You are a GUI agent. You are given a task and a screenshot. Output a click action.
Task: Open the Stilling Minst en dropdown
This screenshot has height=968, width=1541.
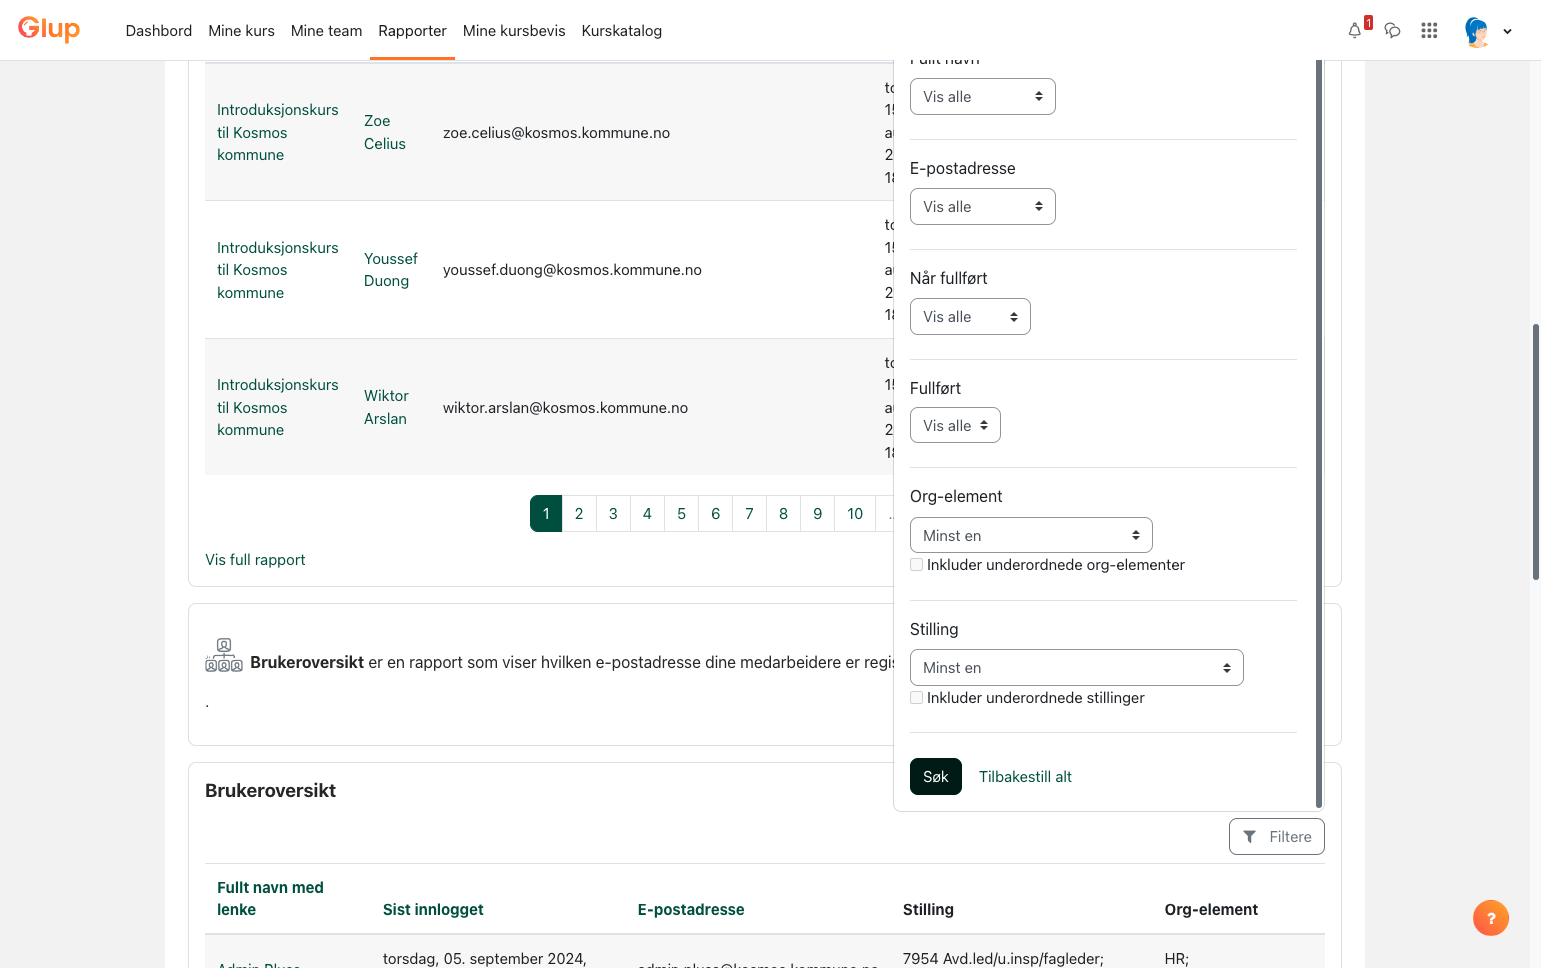pyautogui.click(x=1076, y=668)
